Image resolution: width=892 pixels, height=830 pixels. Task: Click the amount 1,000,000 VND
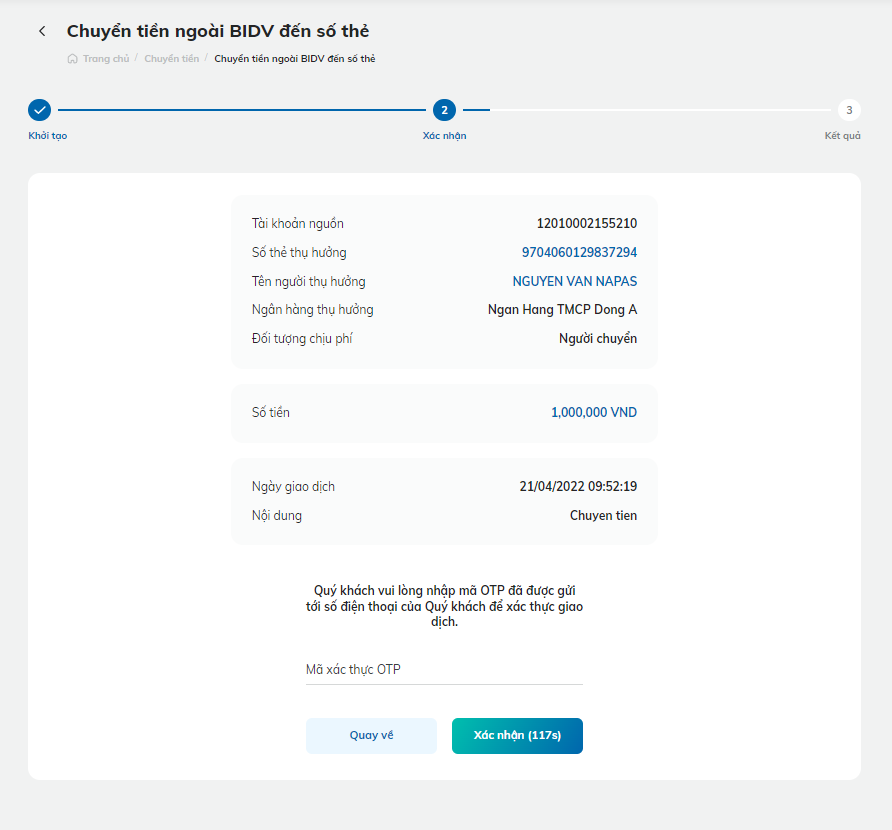(594, 412)
